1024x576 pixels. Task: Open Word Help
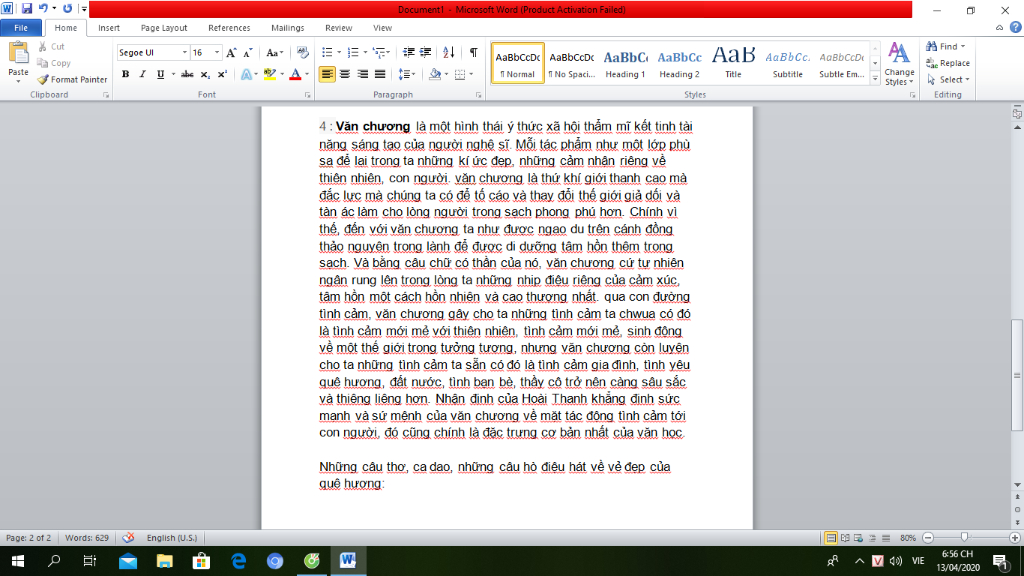1016,27
